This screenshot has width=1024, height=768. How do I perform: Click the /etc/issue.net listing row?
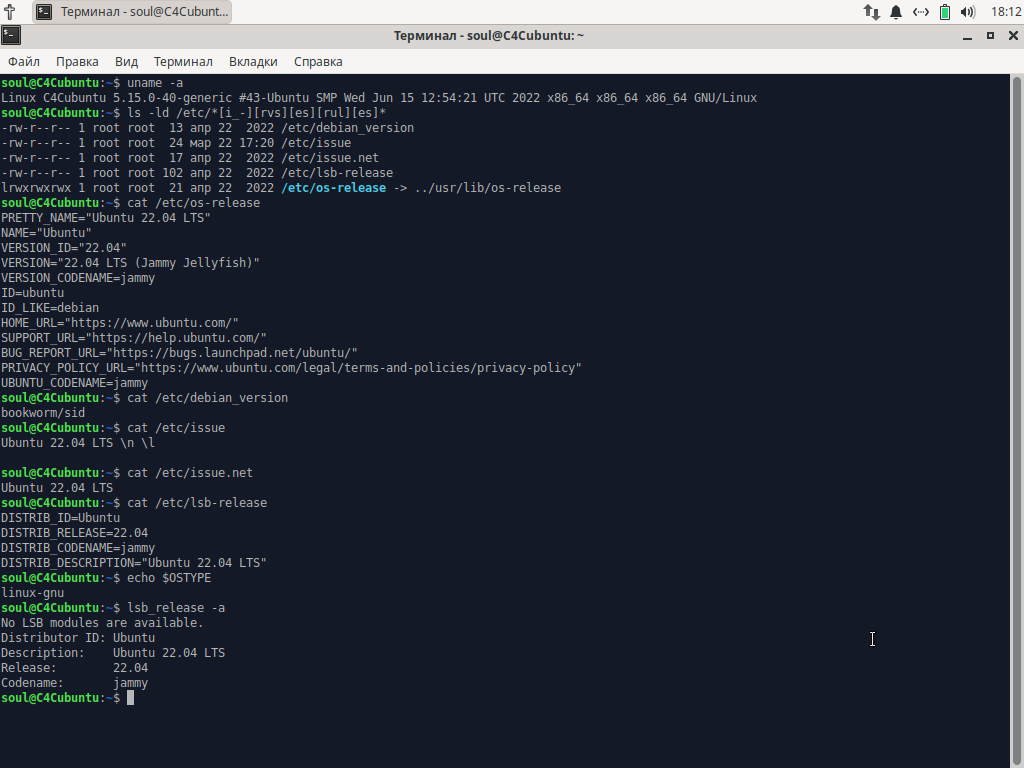click(x=189, y=158)
